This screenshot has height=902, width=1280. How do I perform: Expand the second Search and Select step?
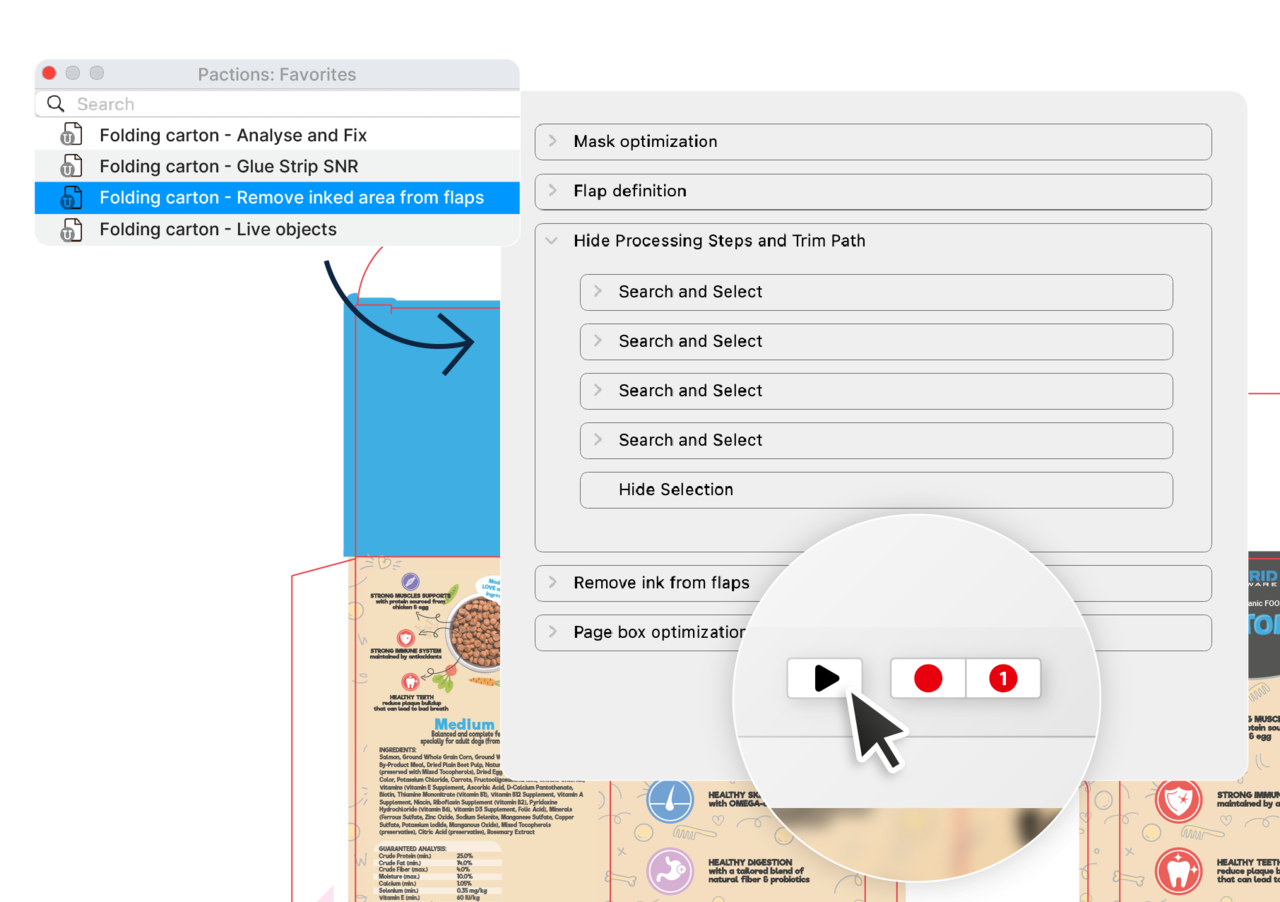coord(598,341)
